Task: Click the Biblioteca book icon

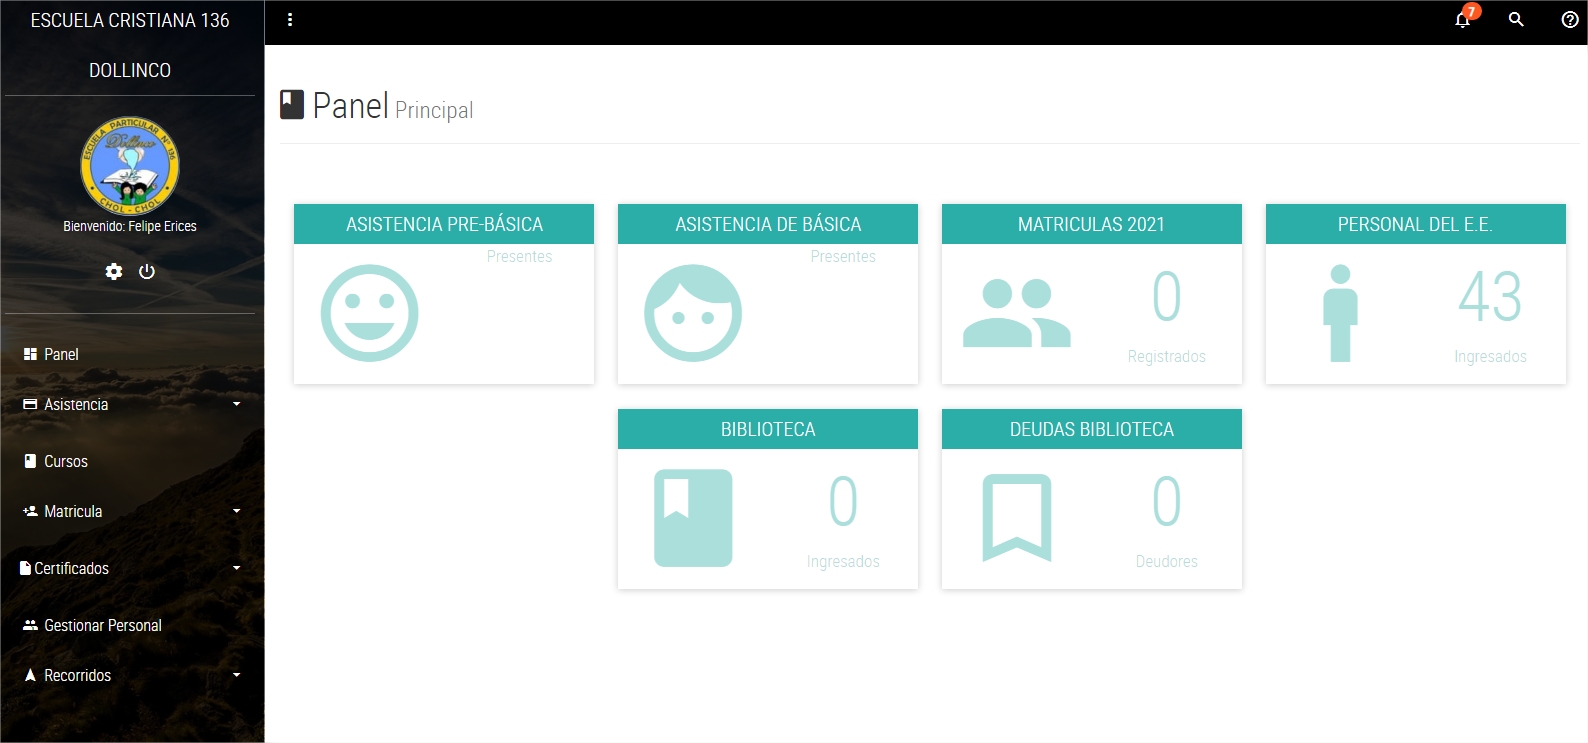Action: point(693,518)
